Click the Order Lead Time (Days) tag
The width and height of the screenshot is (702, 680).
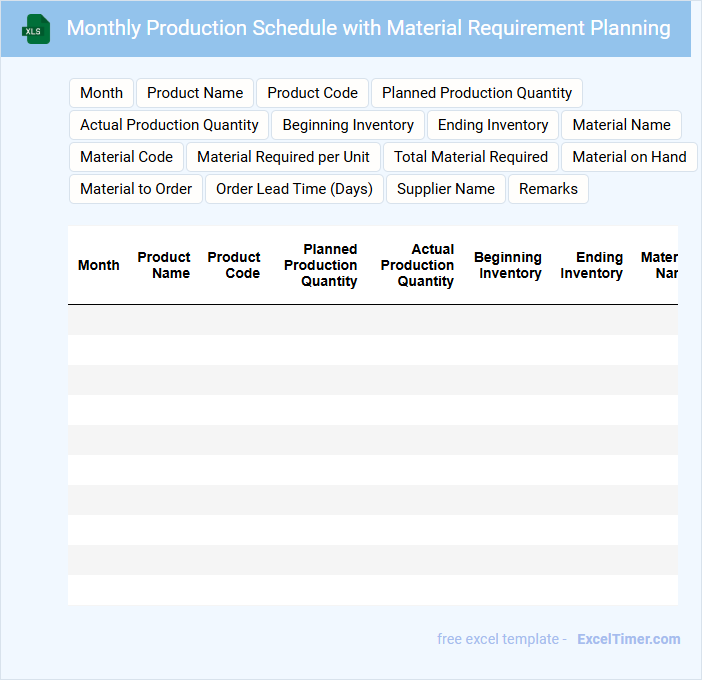pyautogui.click(x=294, y=189)
